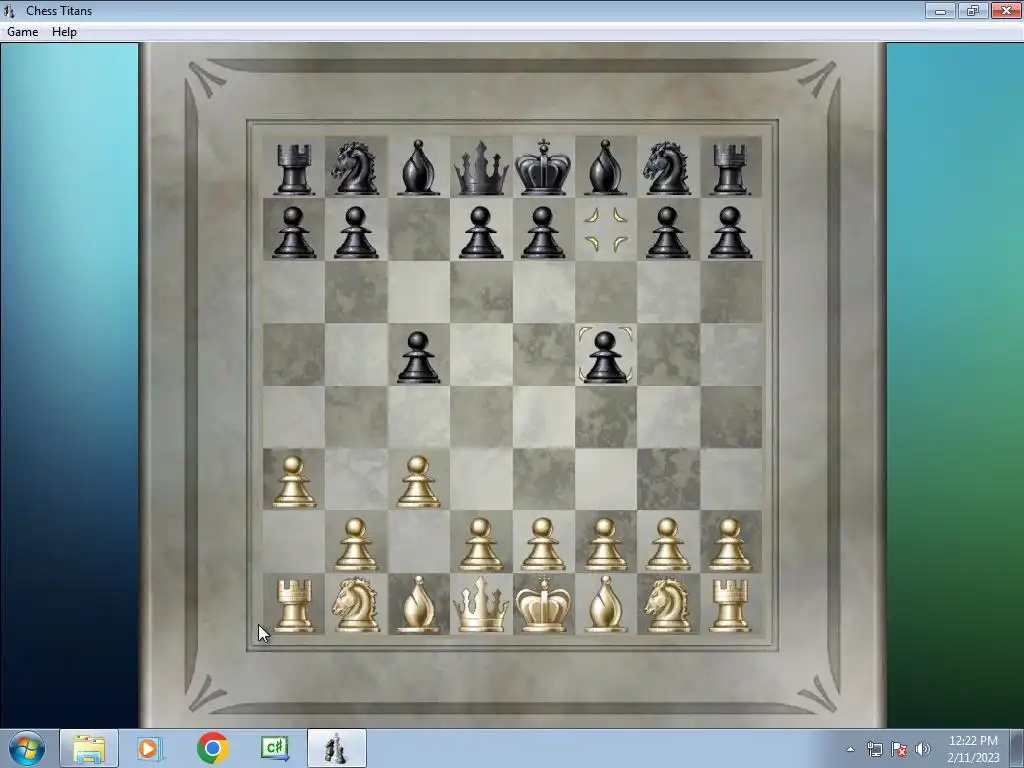Minimize the Chess Titans window
This screenshot has width=1024, height=768.
(x=940, y=10)
